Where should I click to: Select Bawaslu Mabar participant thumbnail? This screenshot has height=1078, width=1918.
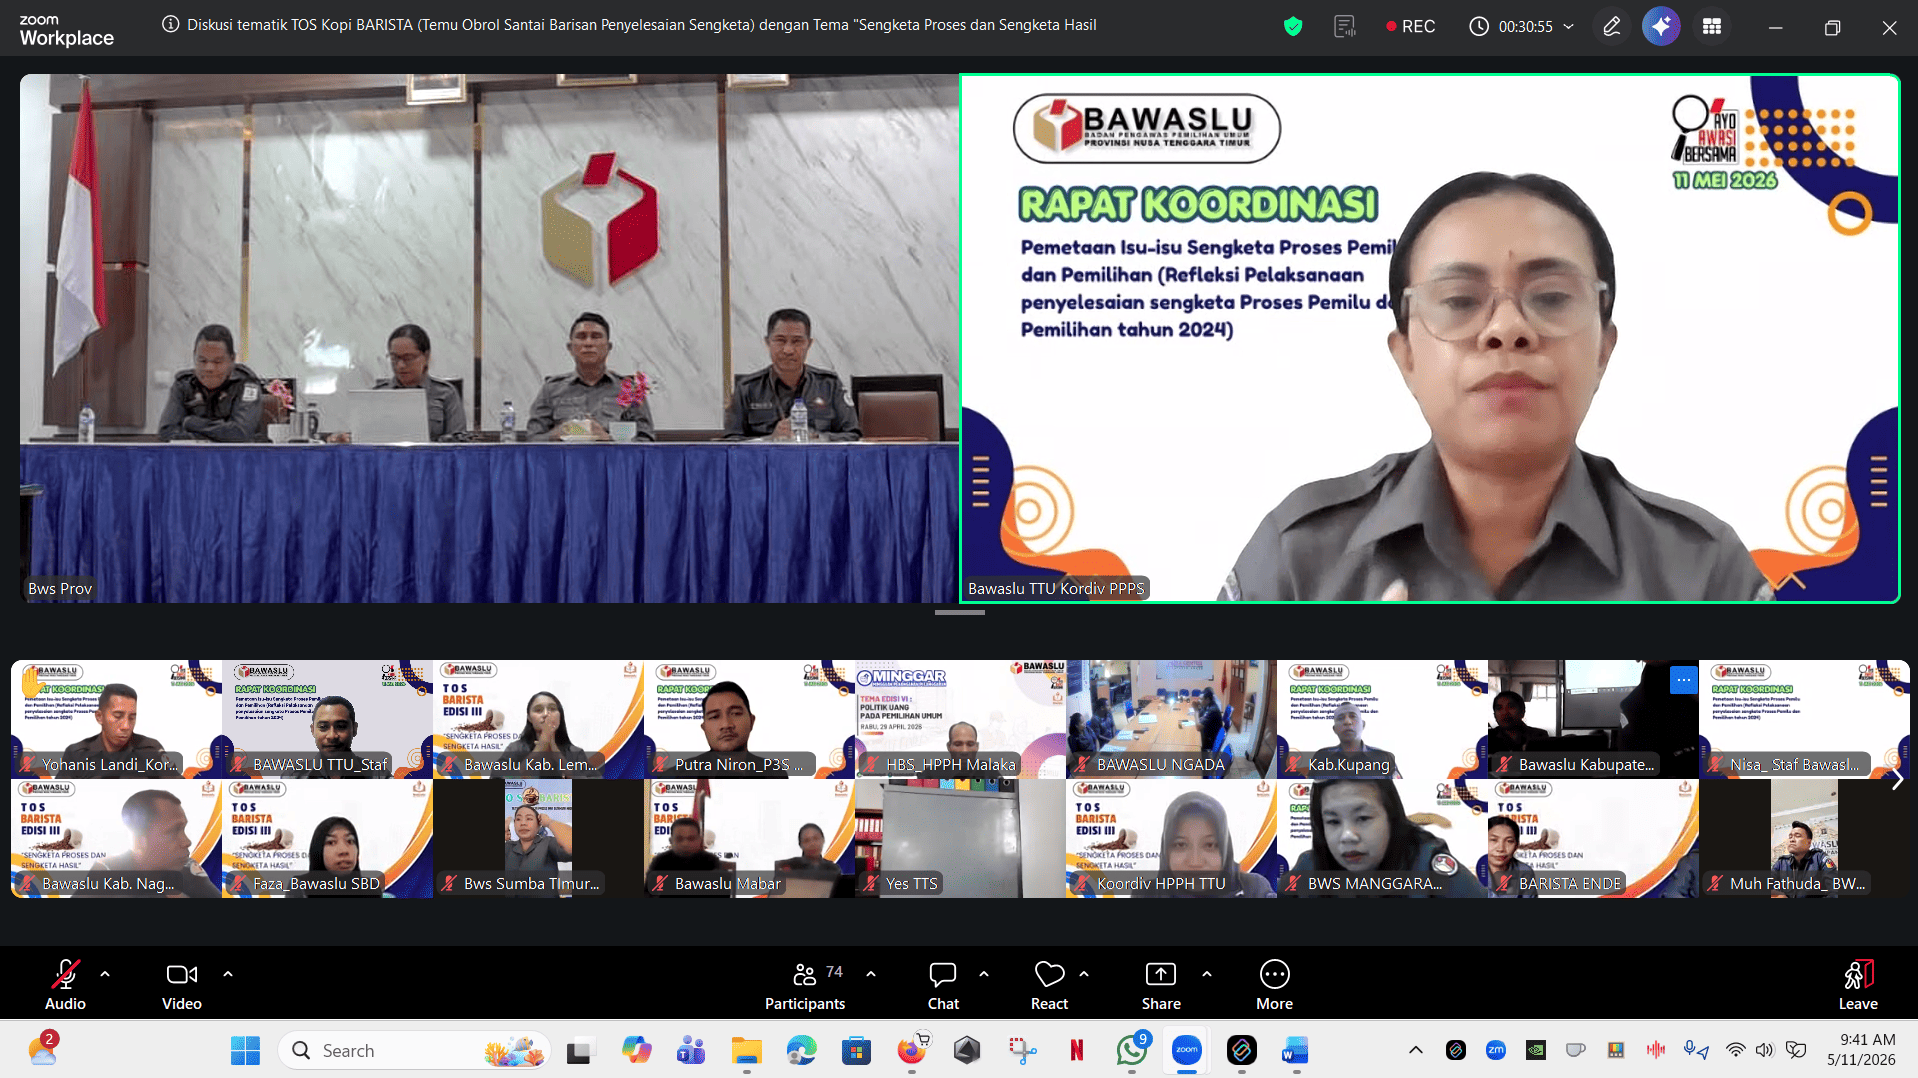[749, 838]
